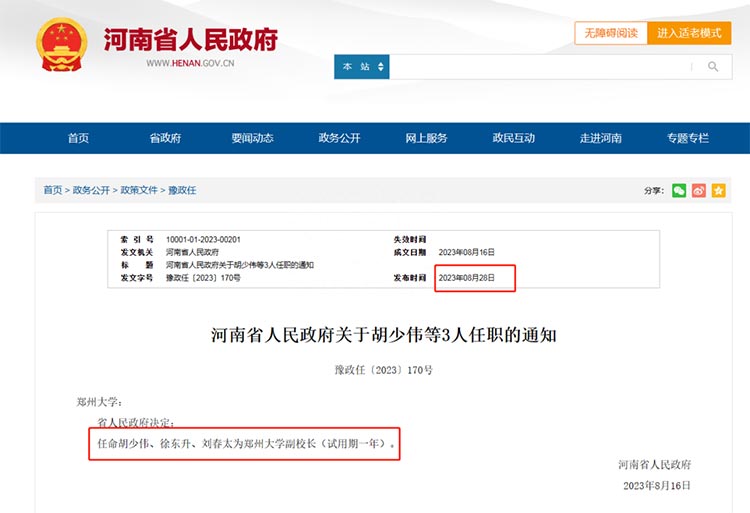This screenshot has width=750, height=513.
Task: Switch to 进入适老模式 elderly mode
Action: click(x=689, y=33)
